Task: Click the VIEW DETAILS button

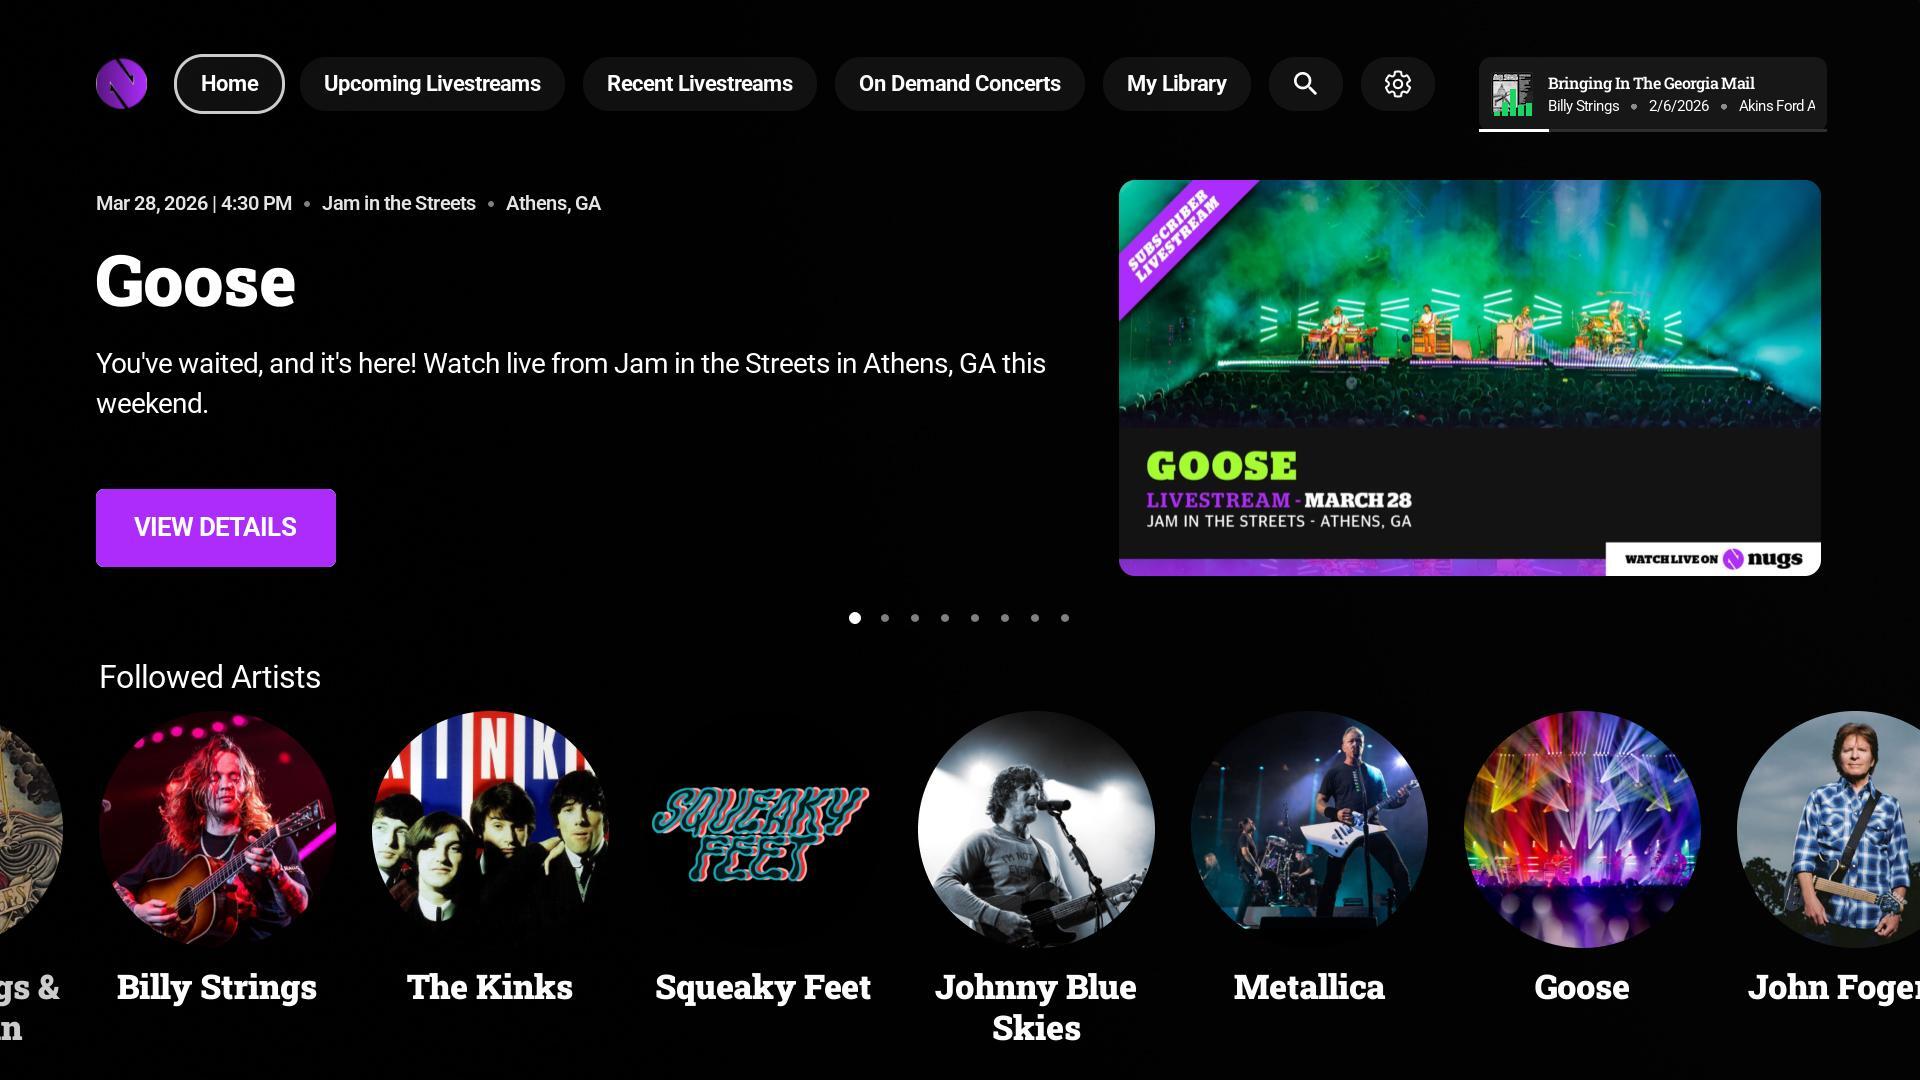Action: (x=216, y=528)
